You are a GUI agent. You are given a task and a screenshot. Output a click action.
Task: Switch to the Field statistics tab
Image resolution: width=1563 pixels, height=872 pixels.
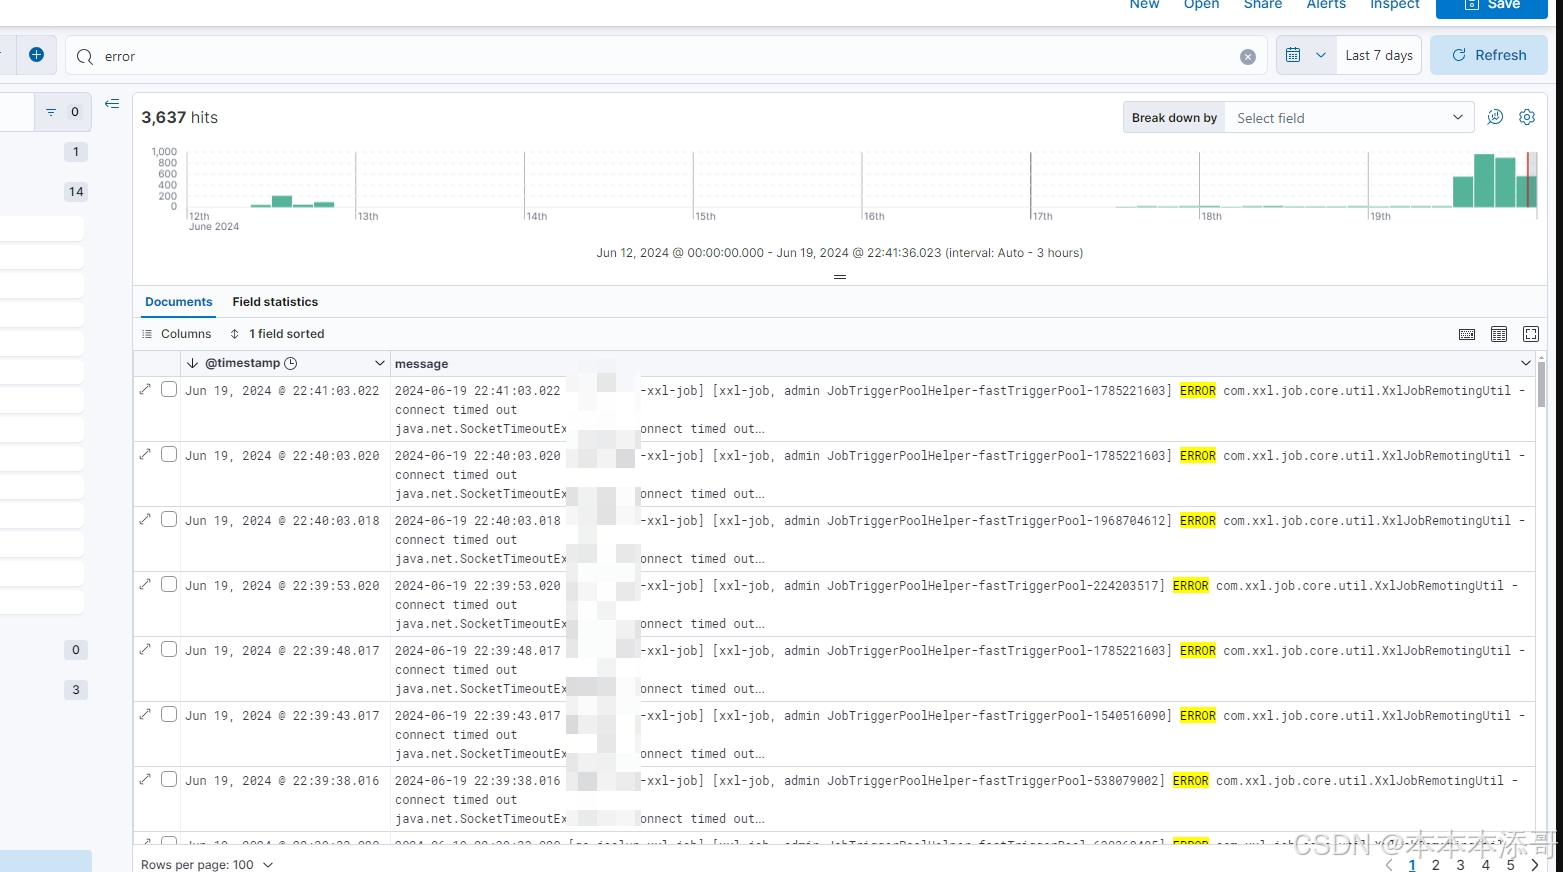pyautogui.click(x=275, y=302)
